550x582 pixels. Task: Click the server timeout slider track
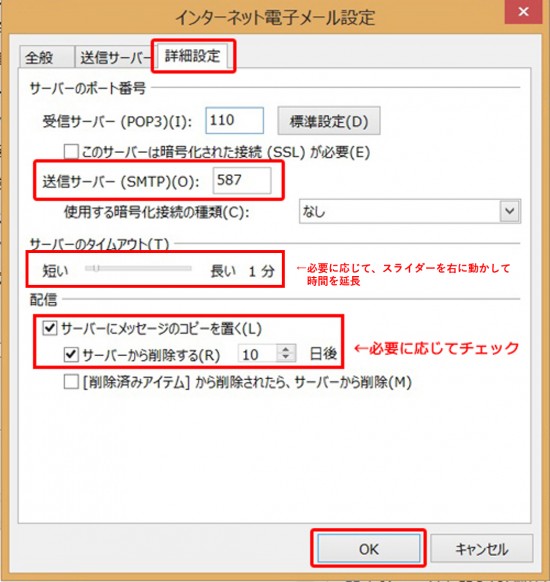138,268
